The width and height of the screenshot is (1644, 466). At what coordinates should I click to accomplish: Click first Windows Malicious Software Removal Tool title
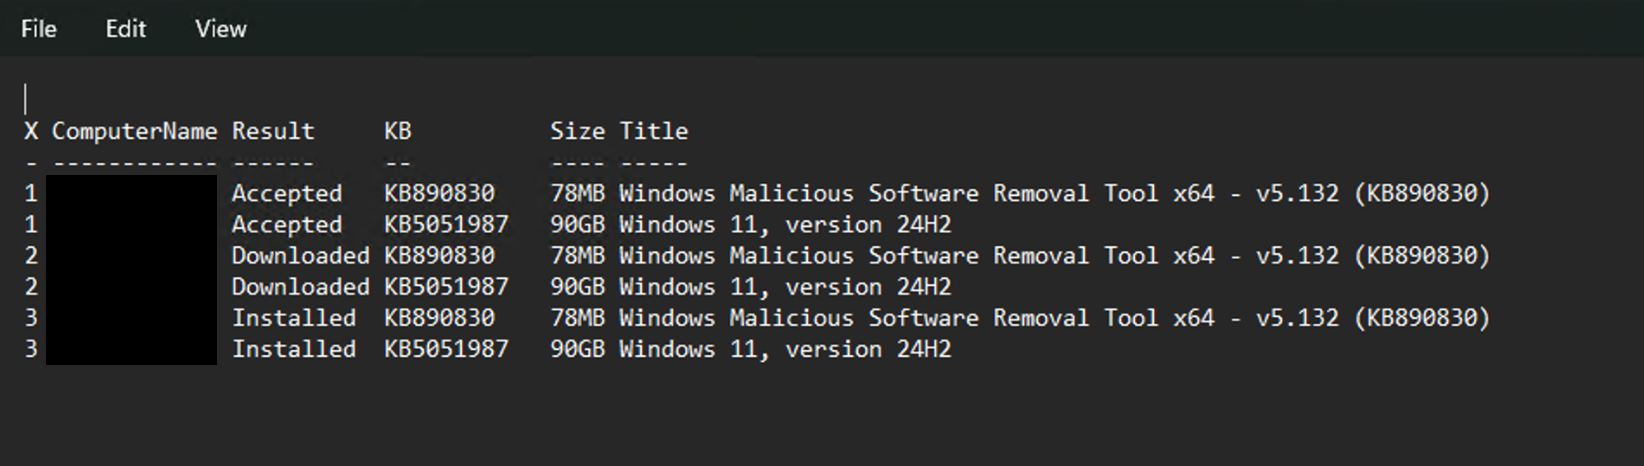[x=1054, y=193]
